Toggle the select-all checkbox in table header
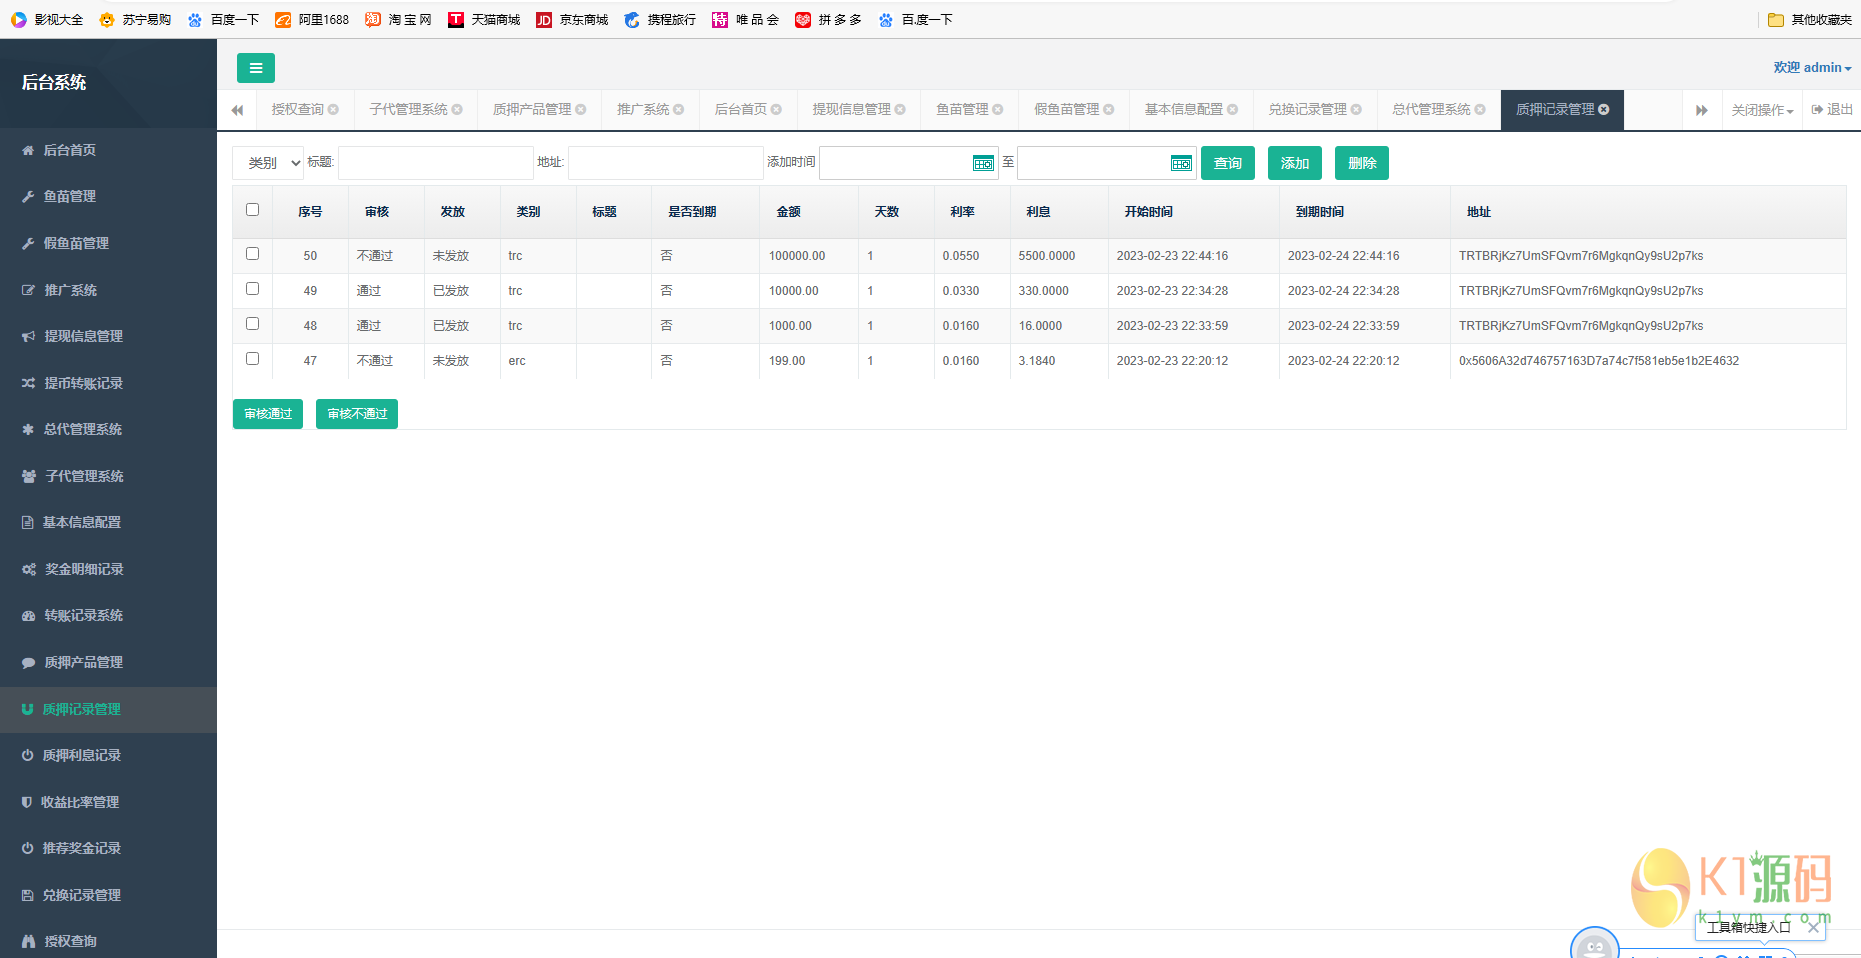Screen dimensions: 1861x958 click(252, 210)
